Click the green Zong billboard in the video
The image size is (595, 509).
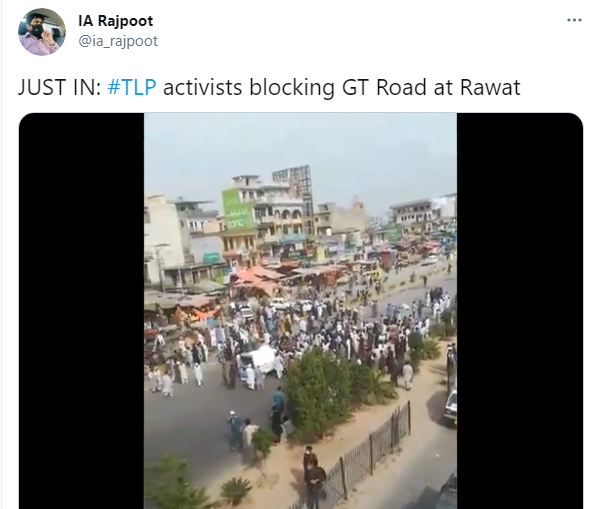tap(238, 210)
